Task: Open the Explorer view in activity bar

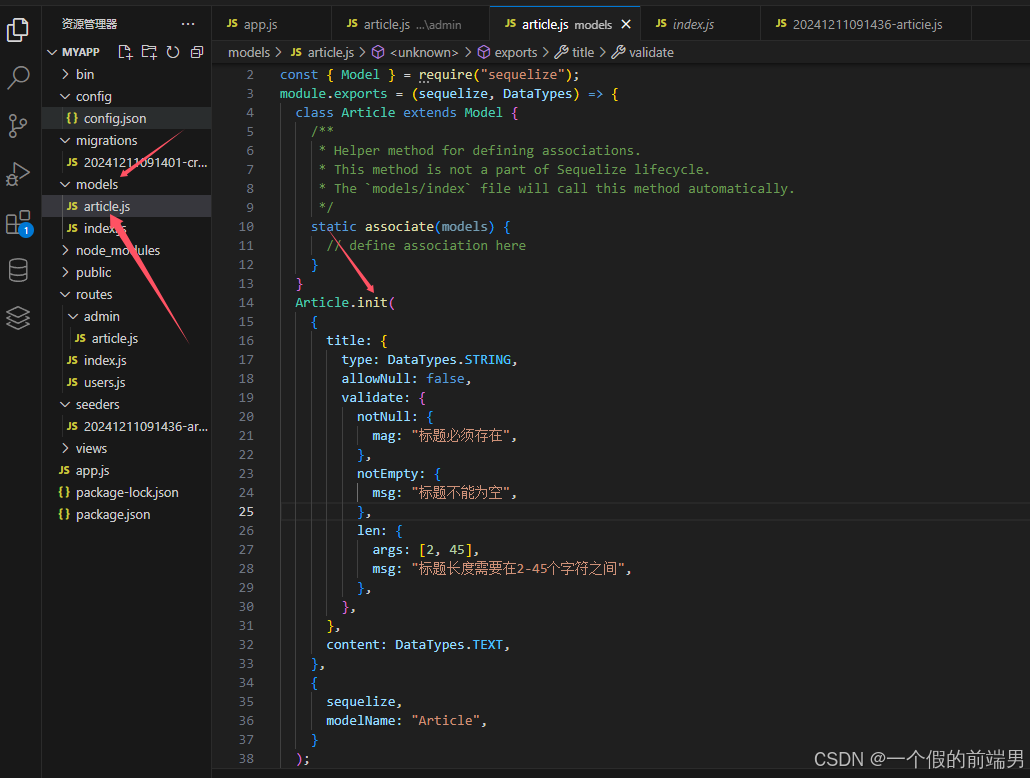Action: pyautogui.click(x=18, y=30)
